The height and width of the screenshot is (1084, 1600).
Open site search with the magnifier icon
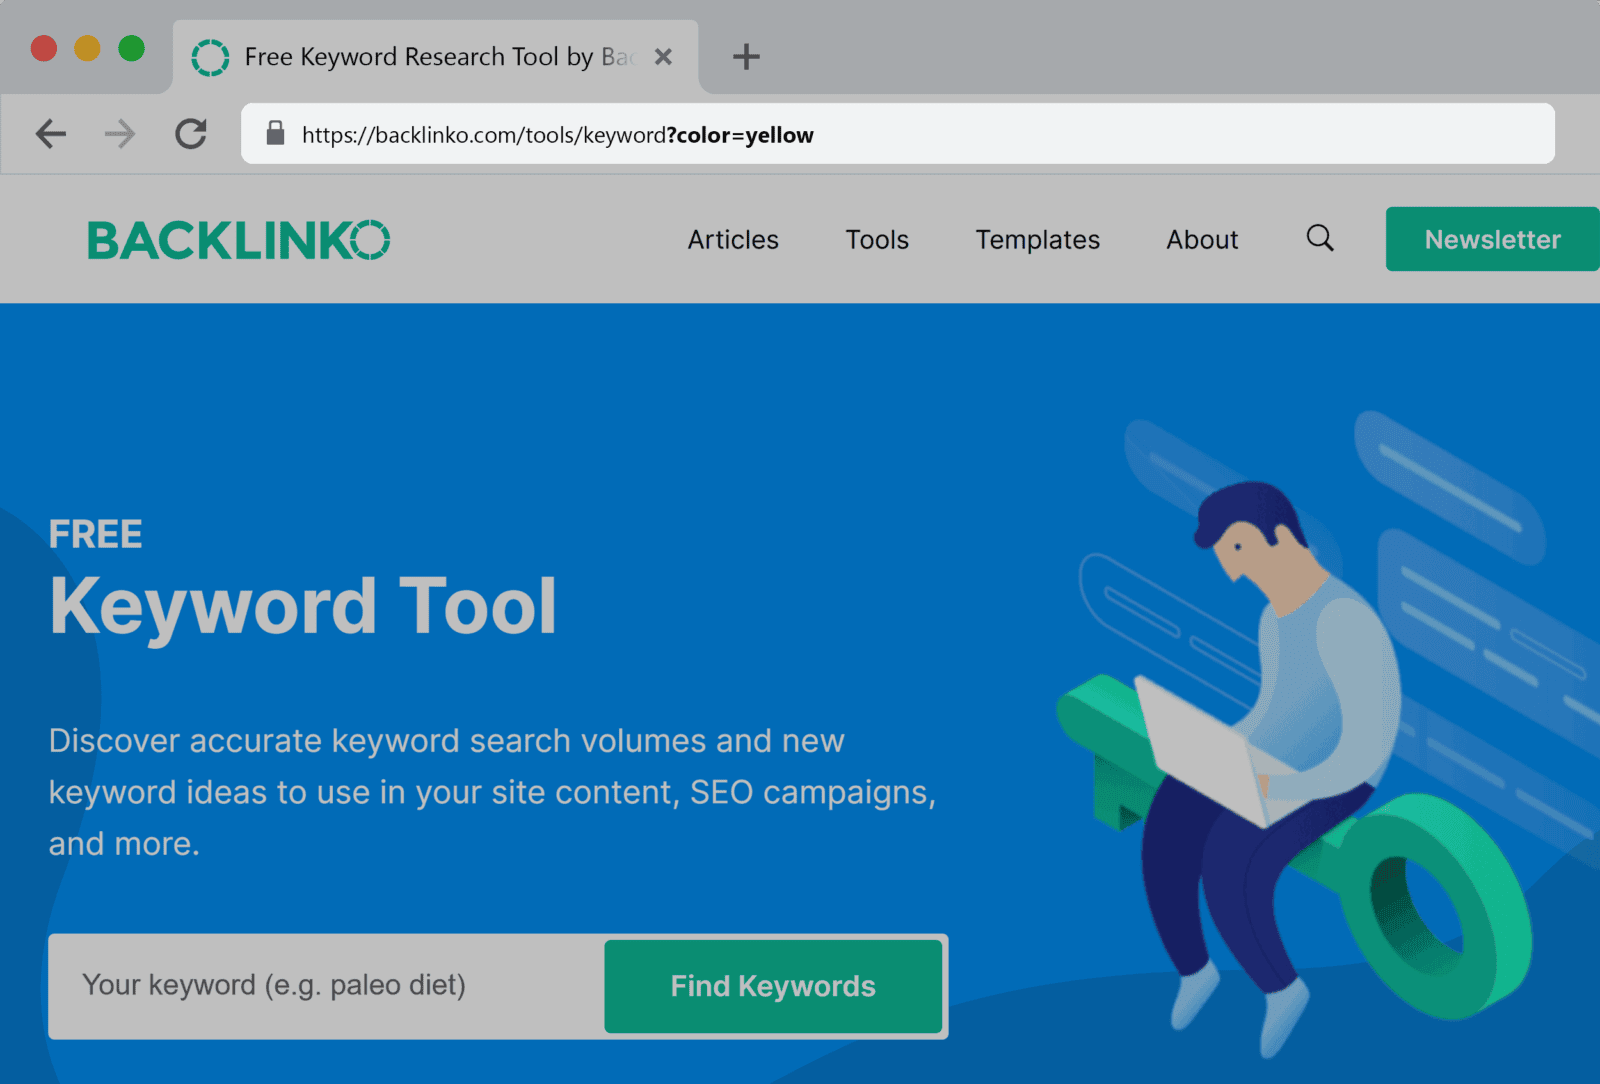[x=1320, y=238]
